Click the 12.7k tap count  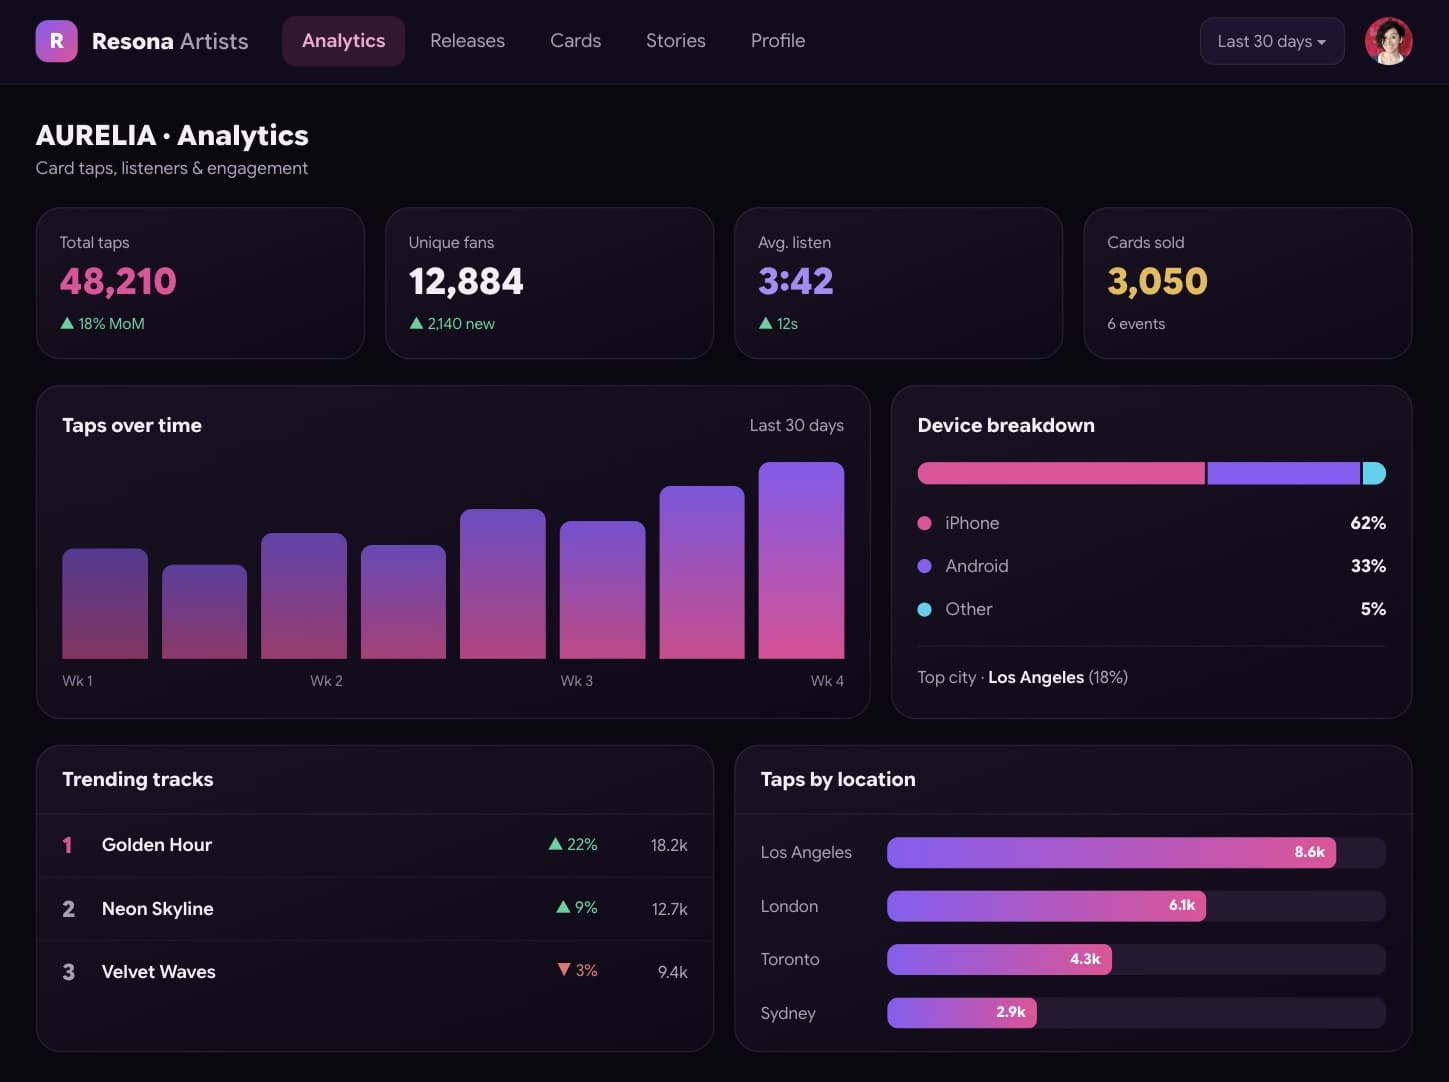tap(669, 909)
